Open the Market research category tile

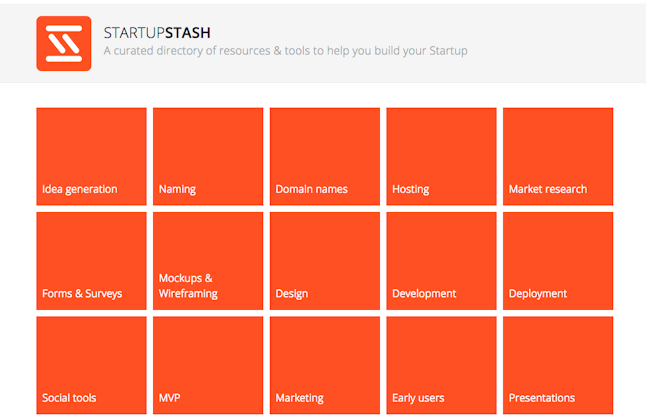click(x=558, y=157)
